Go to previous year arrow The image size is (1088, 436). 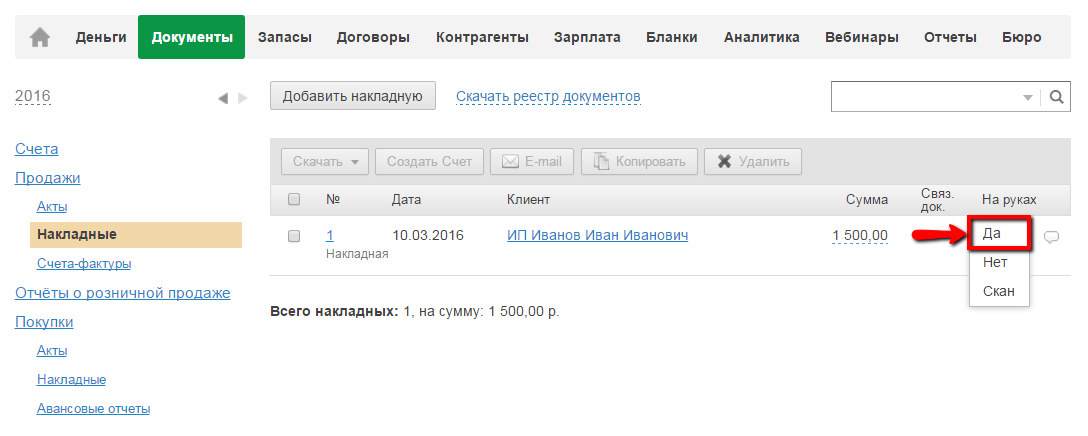point(223,98)
